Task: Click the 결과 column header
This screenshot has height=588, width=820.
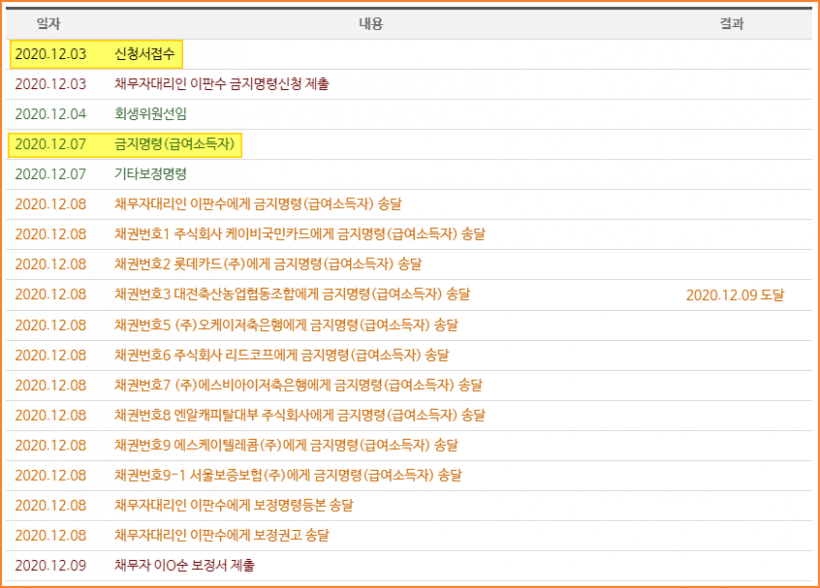Action: tap(731, 24)
